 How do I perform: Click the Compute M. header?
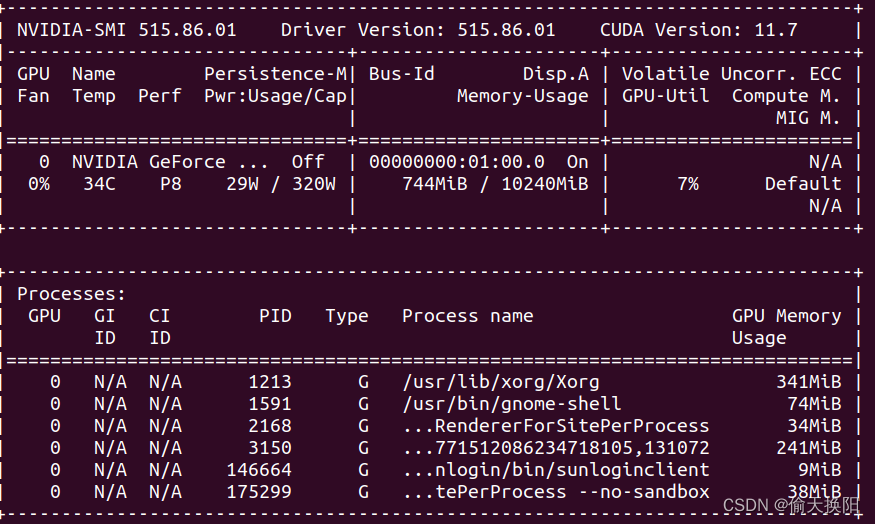tap(786, 96)
